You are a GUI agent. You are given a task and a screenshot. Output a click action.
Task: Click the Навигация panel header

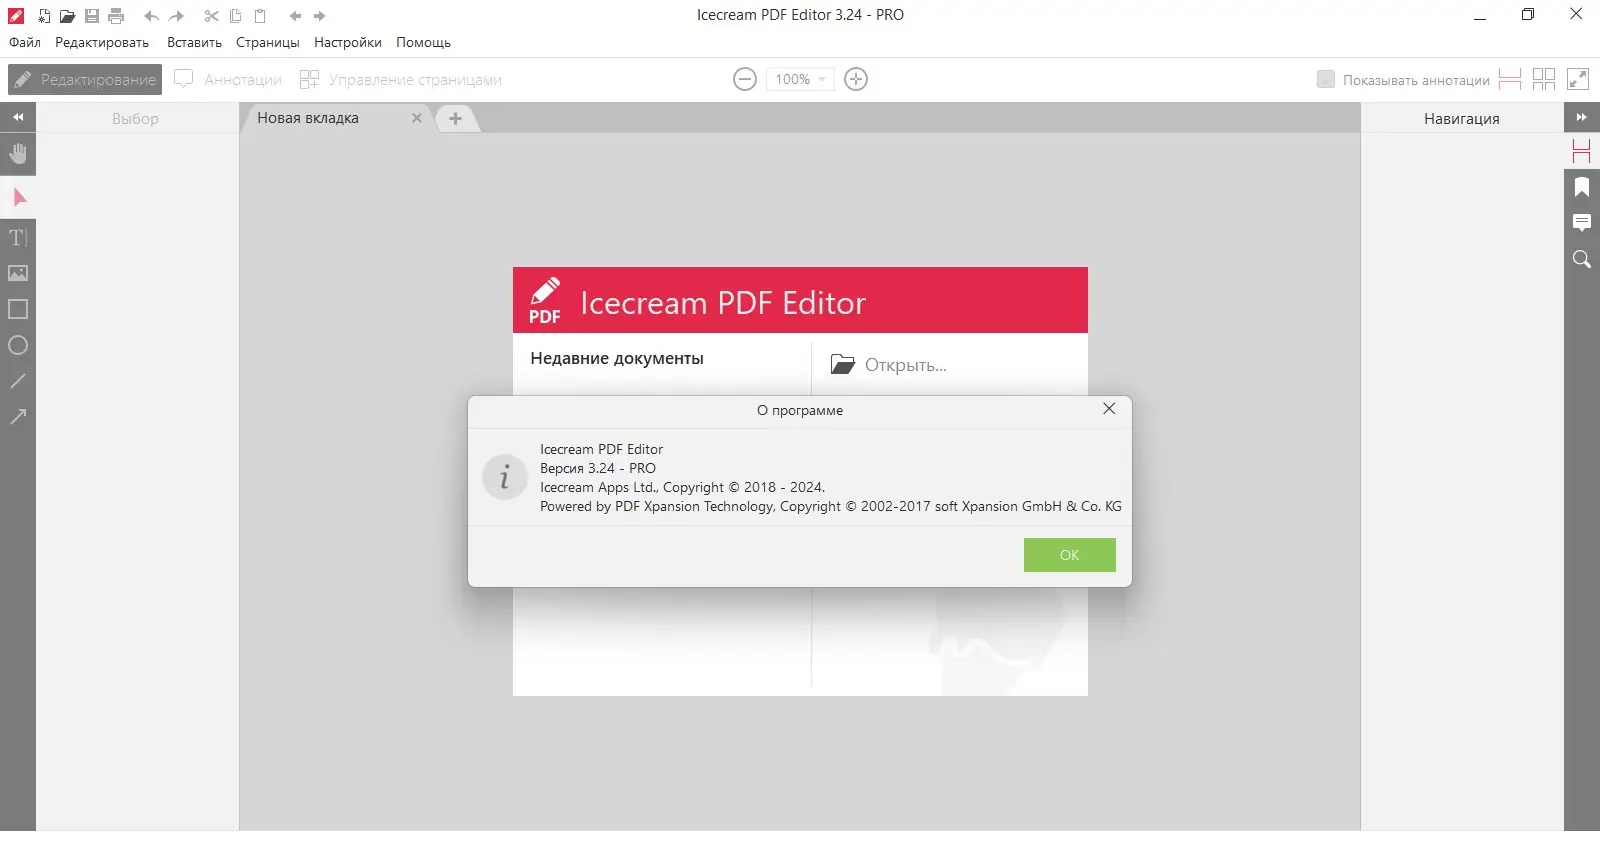pos(1462,118)
